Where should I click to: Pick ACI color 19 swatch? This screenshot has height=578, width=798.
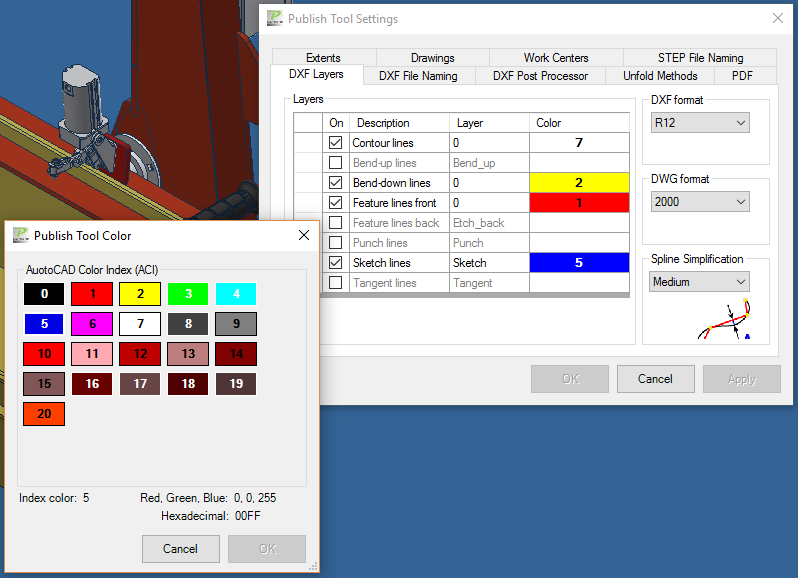click(236, 384)
